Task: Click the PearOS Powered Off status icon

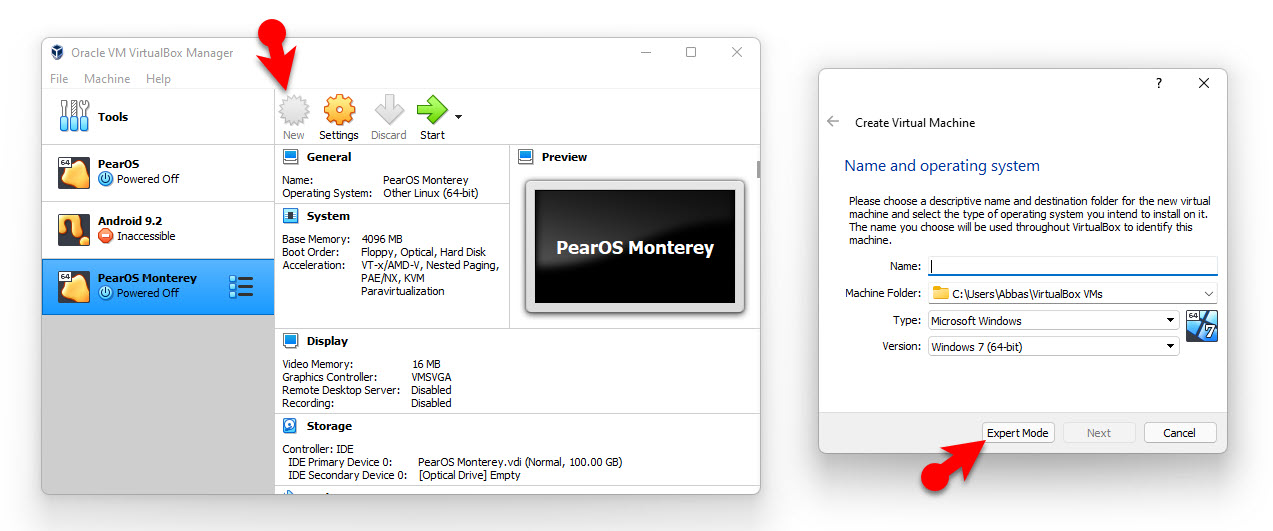Action: pyautogui.click(x=106, y=179)
